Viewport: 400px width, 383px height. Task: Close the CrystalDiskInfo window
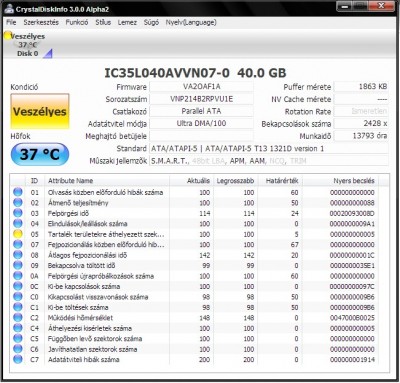click(x=381, y=6)
